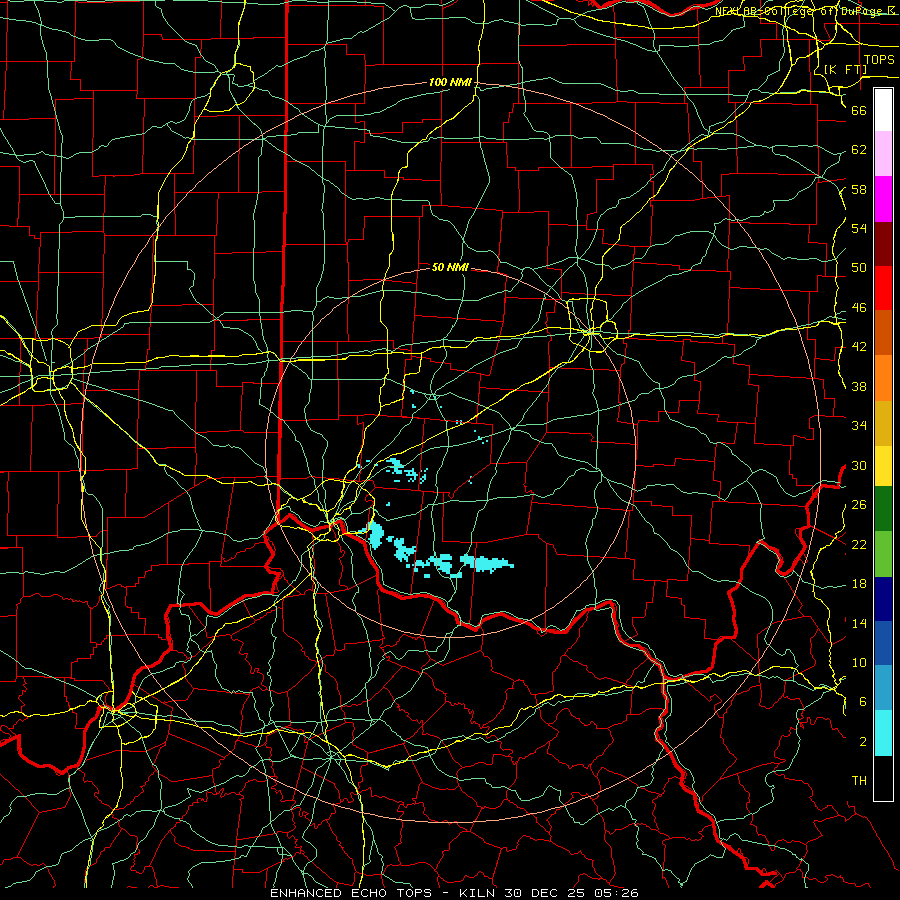Click the legend value "6"

point(863,702)
